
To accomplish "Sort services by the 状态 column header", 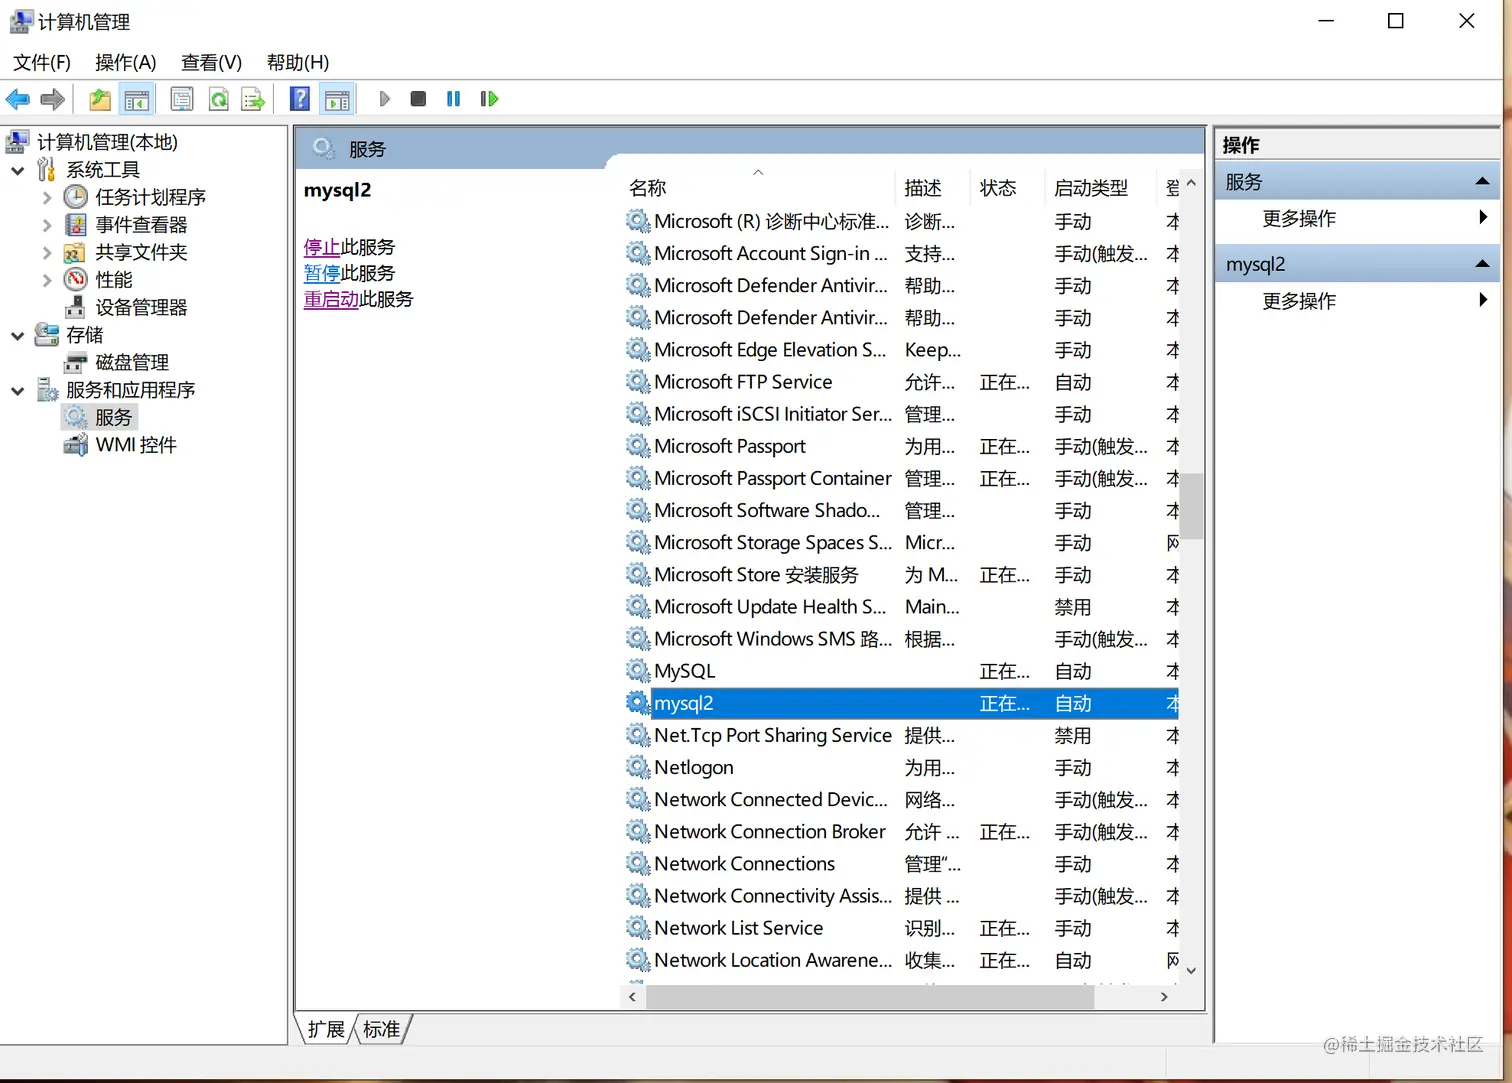I will (1006, 187).
